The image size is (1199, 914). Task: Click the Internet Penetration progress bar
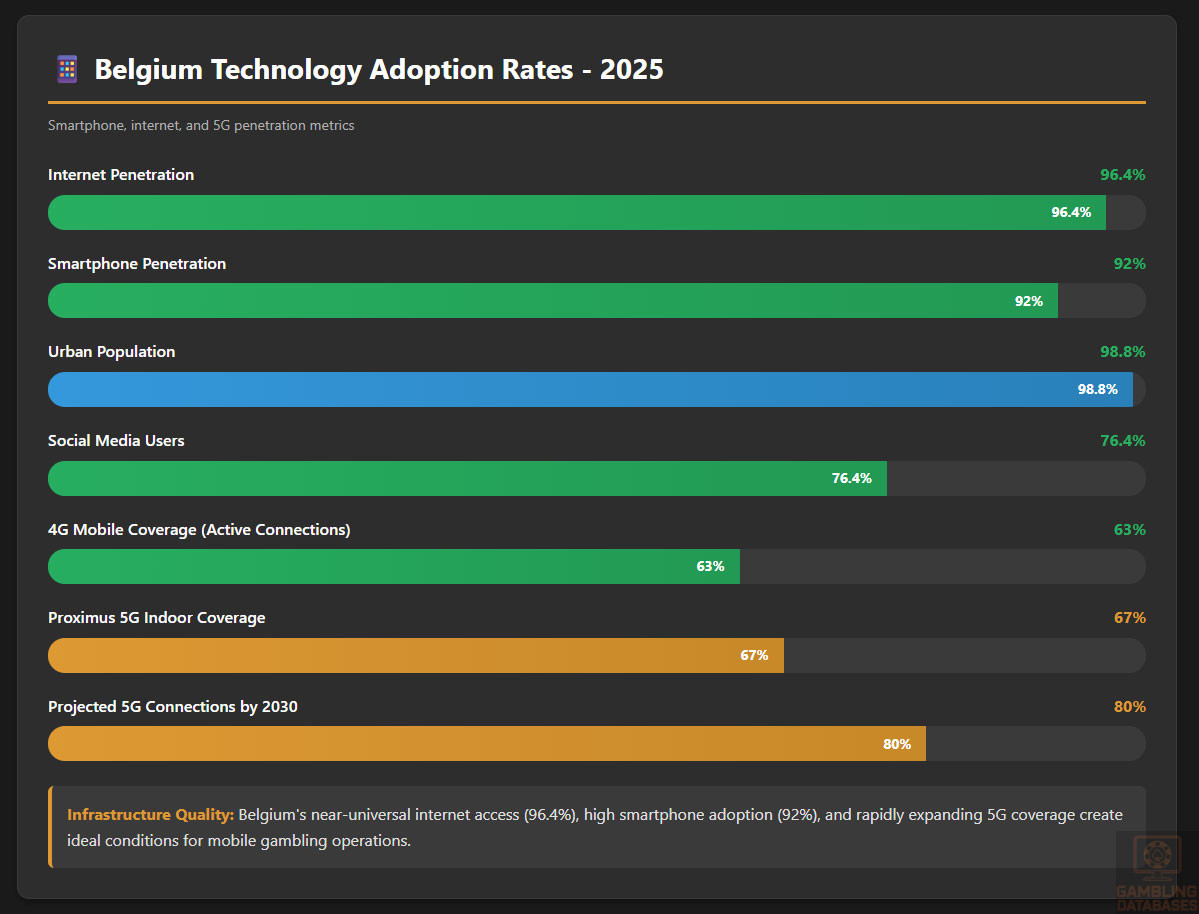(576, 213)
